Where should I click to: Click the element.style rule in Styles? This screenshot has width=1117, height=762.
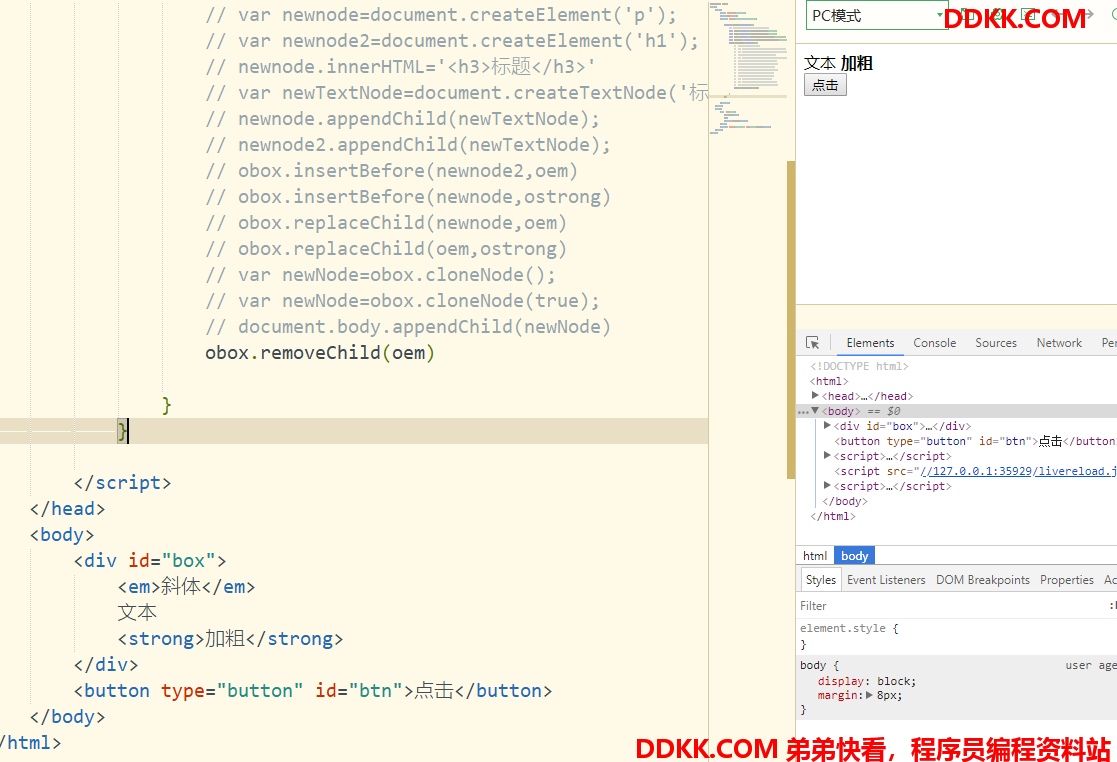coord(848,628)
